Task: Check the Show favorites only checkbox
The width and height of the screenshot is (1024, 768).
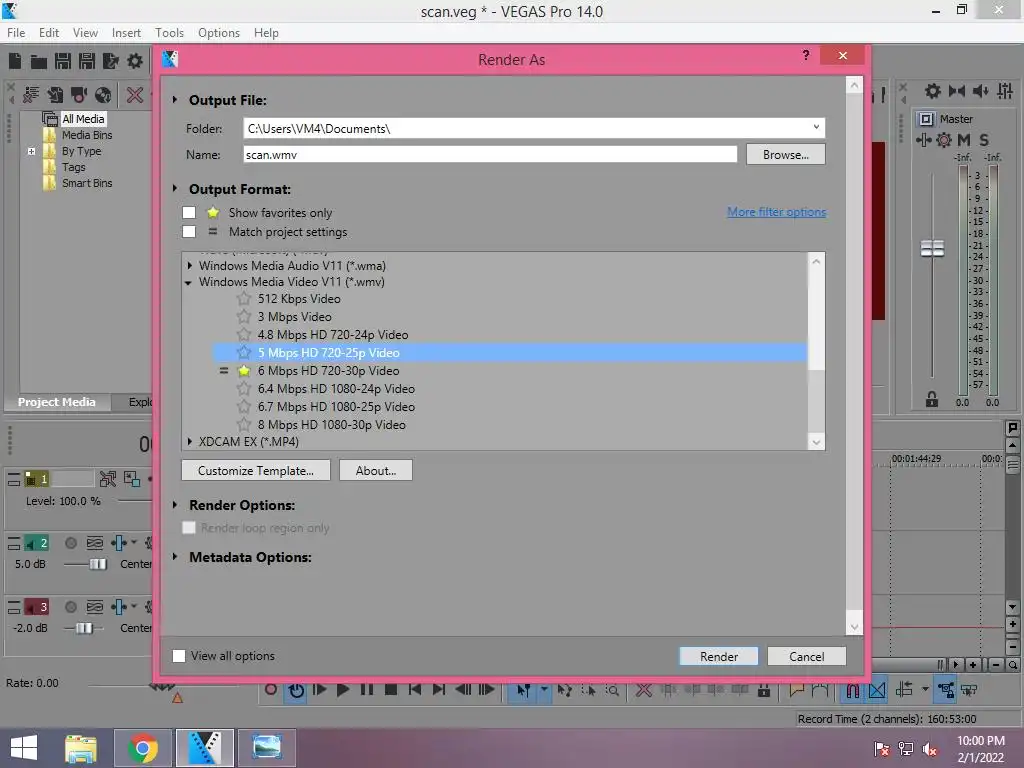Action: click(189, 212)
